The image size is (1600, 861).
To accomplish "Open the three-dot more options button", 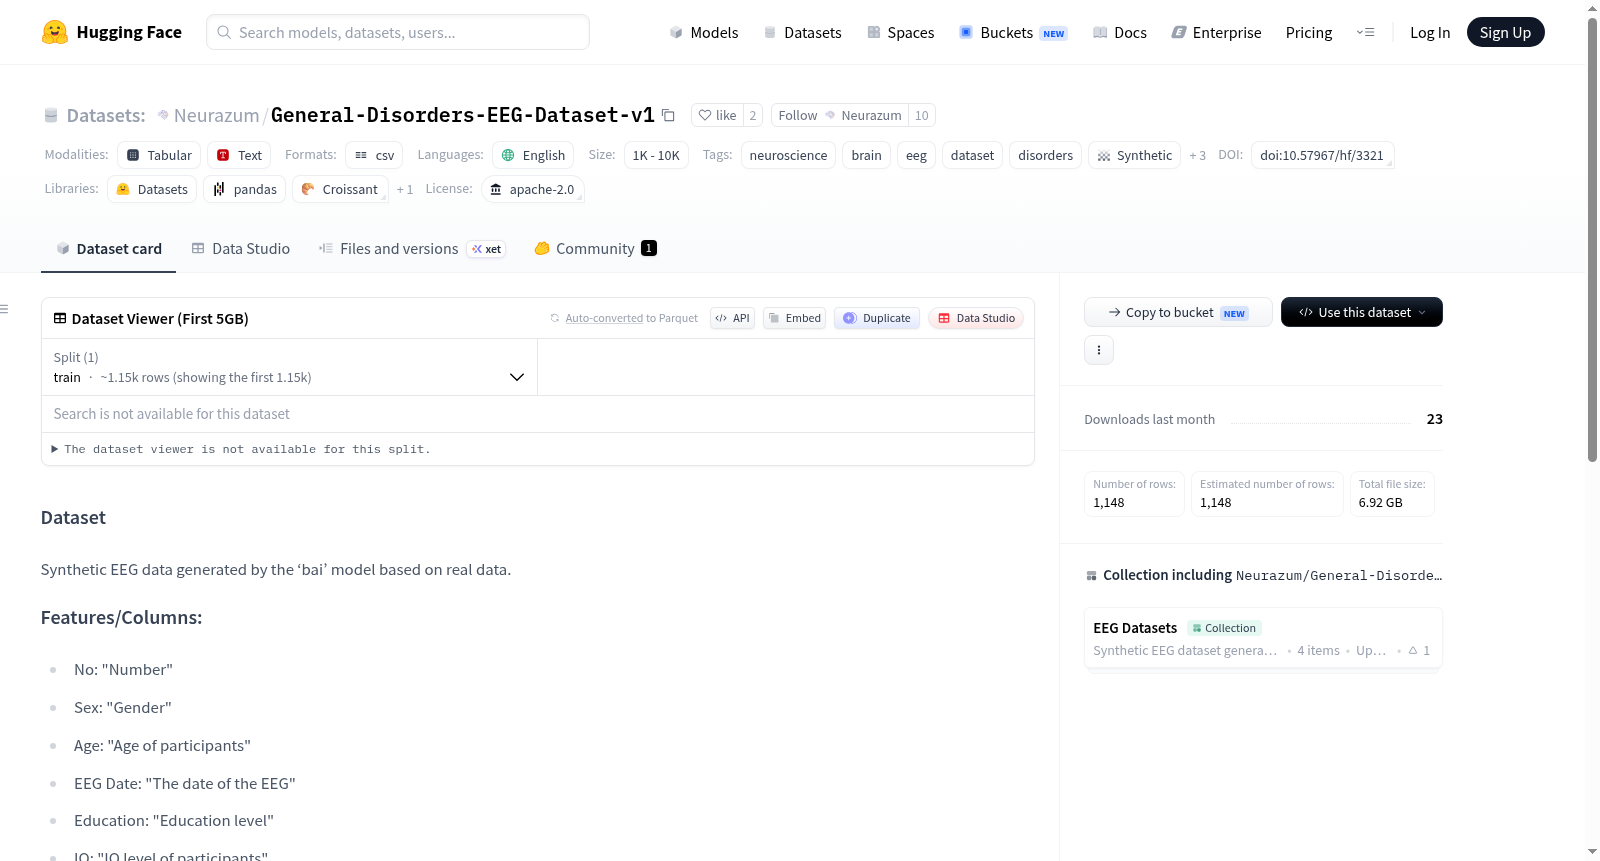I will pos(1099,350).
